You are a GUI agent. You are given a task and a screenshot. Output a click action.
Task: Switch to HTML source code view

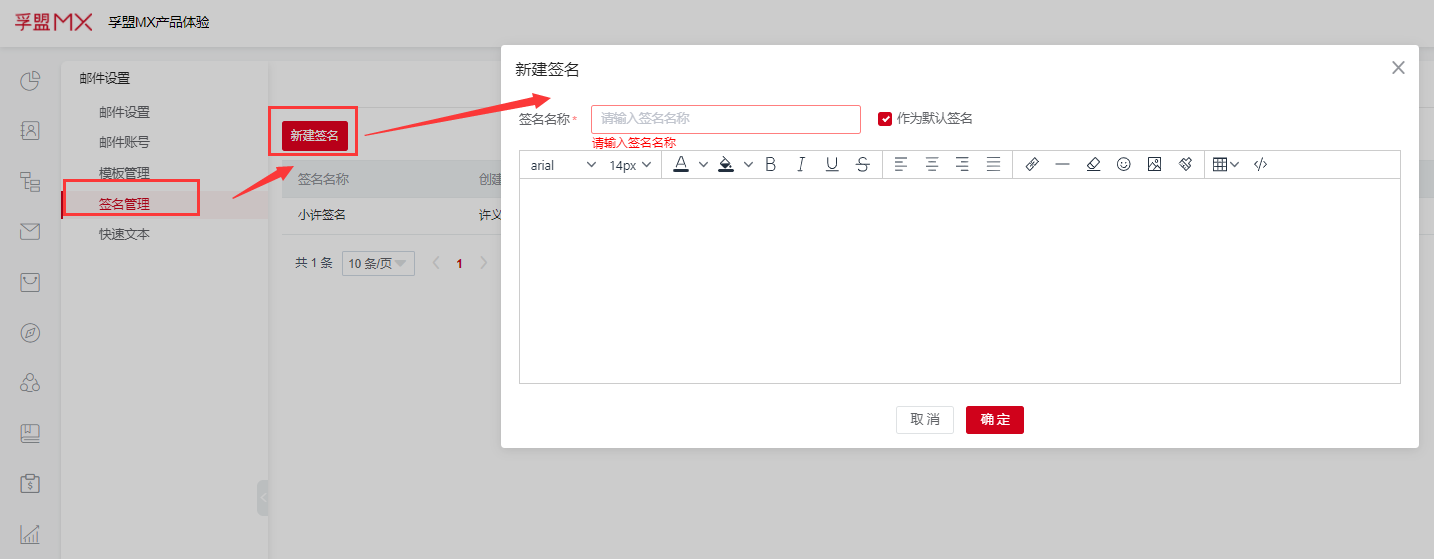(x=1260, y=165)
